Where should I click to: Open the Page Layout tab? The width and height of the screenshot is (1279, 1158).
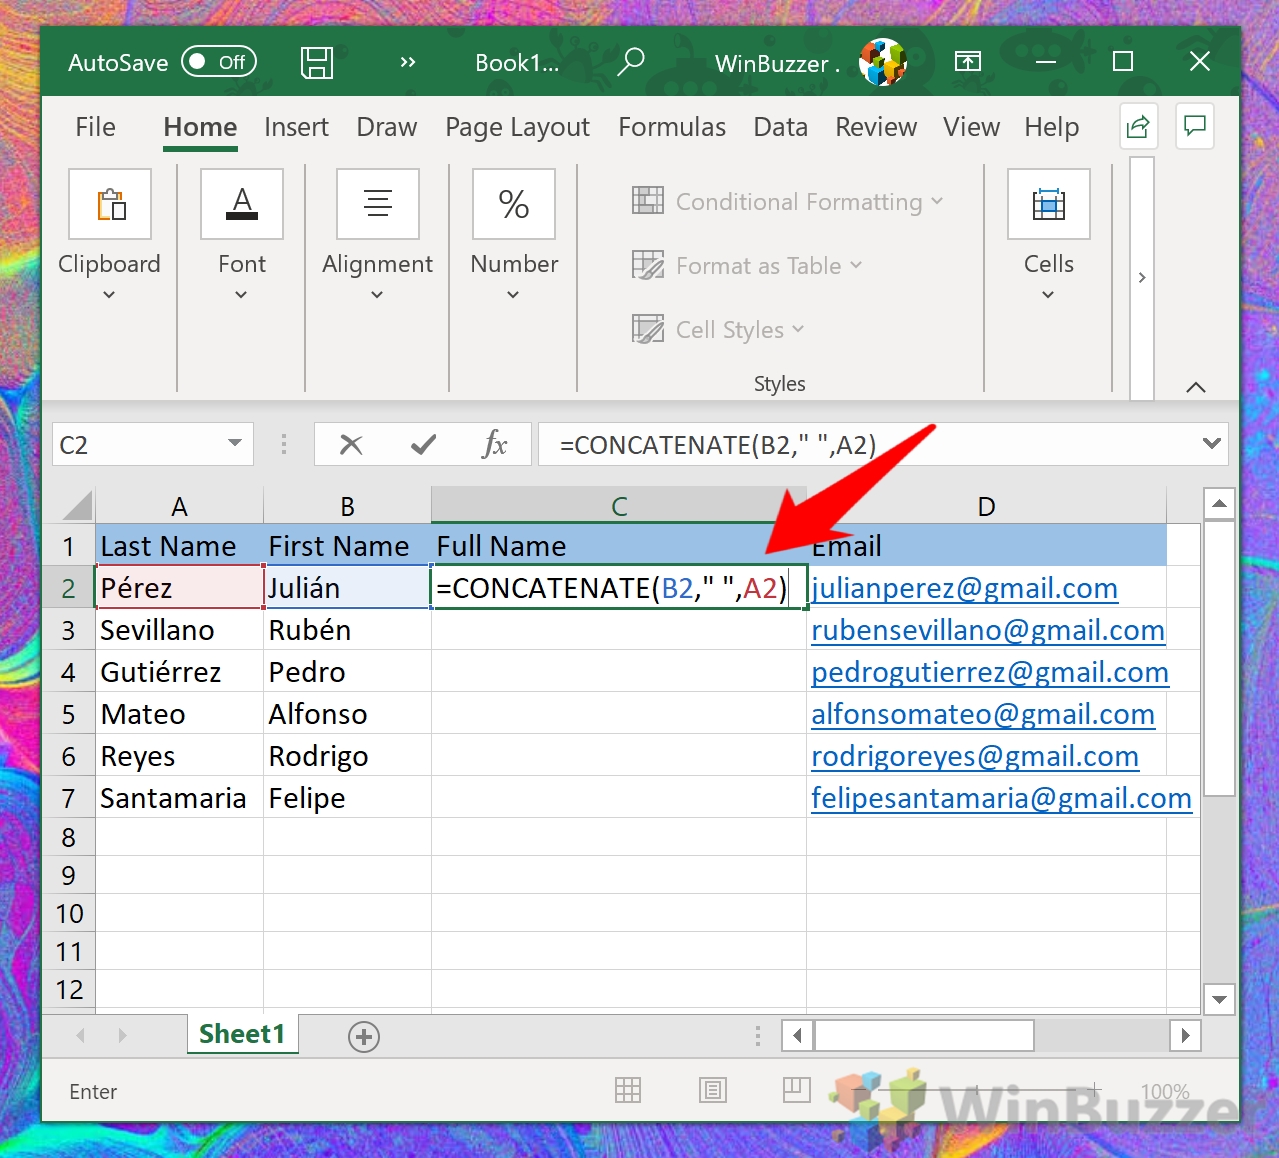click(517, 127)
